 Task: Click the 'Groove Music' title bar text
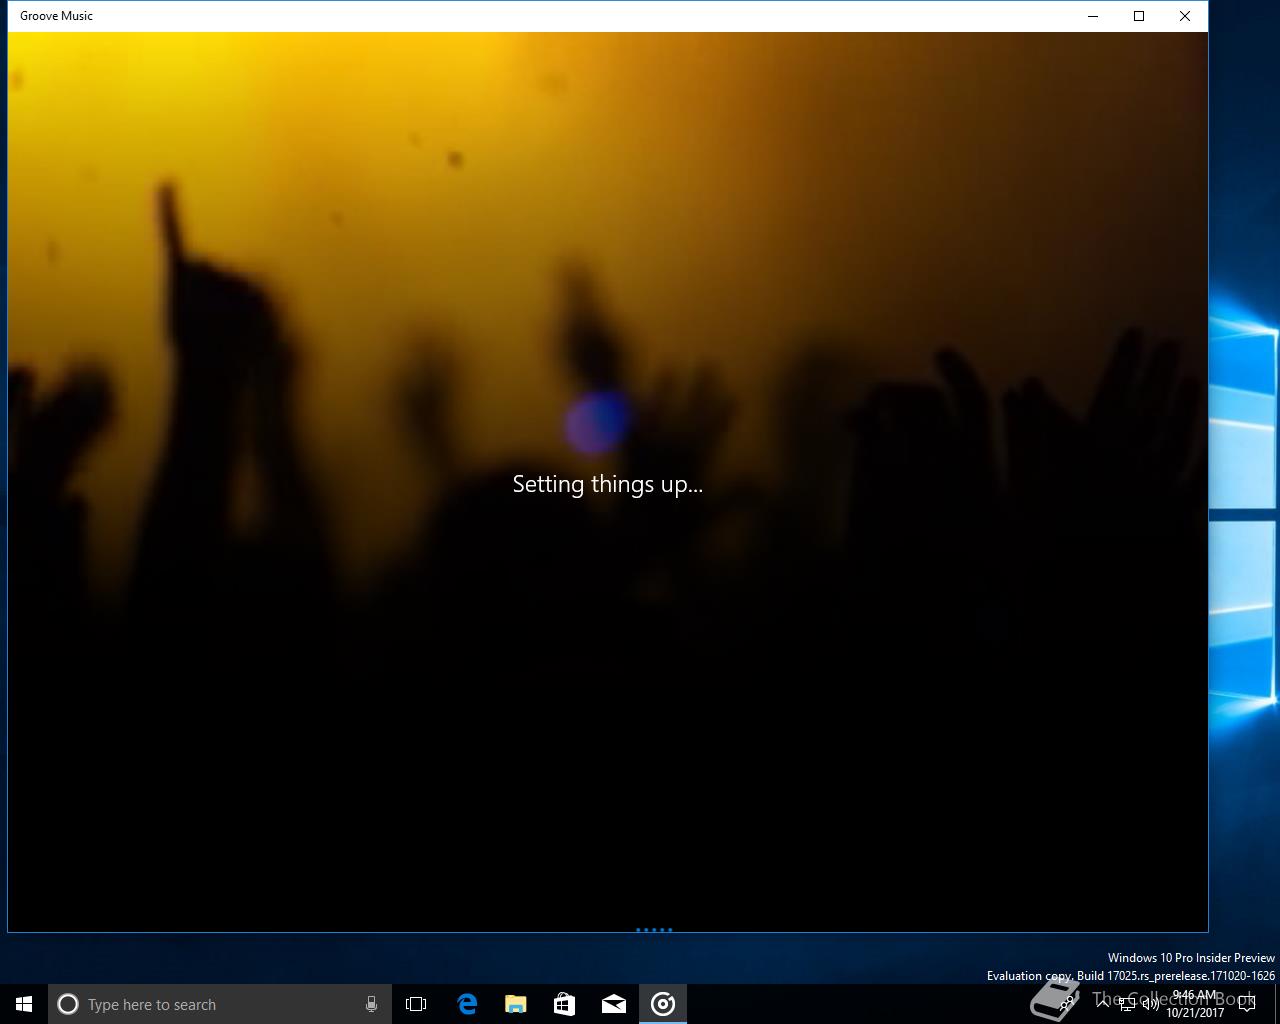point(57,16)
